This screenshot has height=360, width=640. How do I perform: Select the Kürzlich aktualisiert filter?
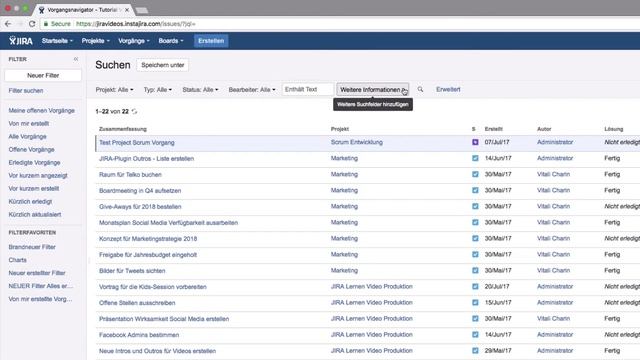coord(35,214)
